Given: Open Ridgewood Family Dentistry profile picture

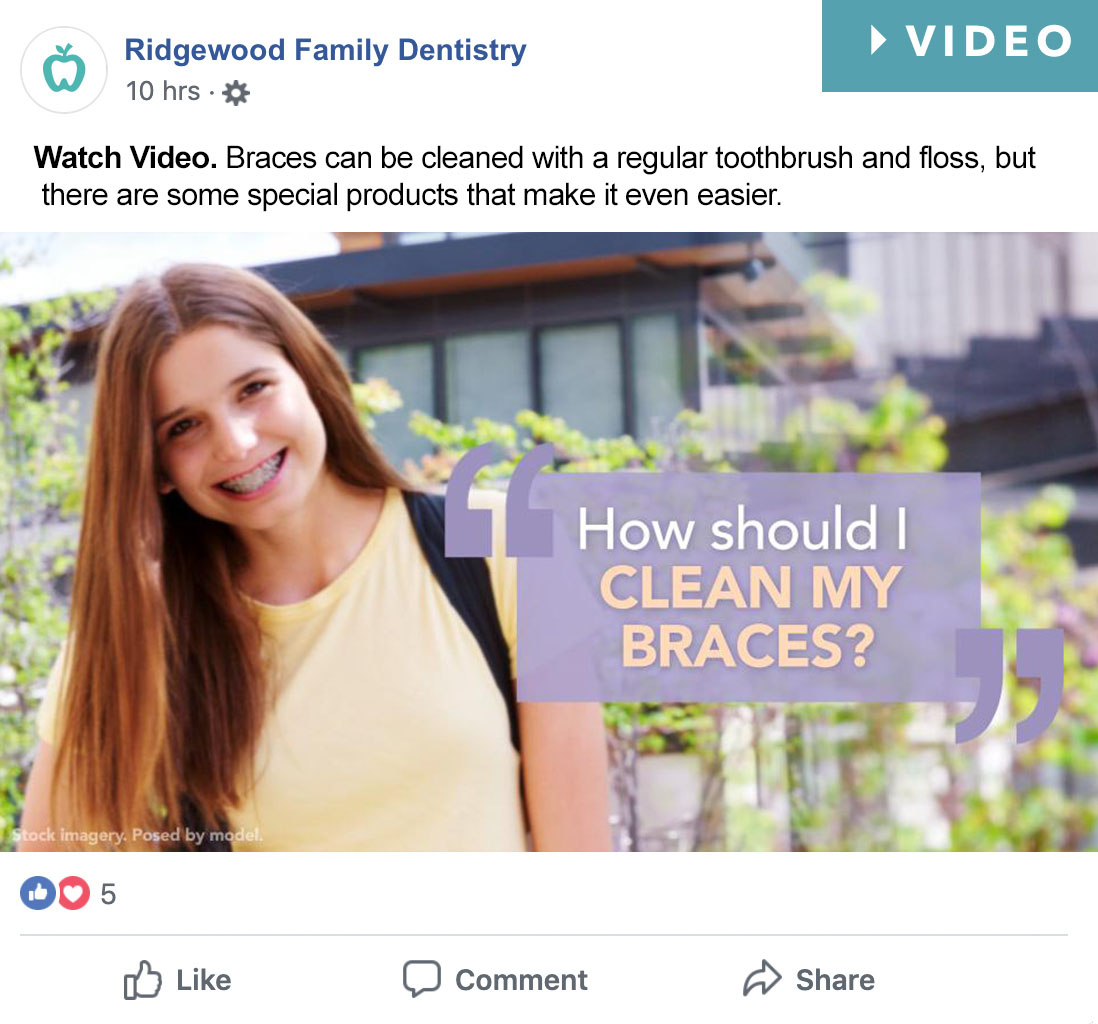Looking at the screenshot, I should (64, 70).
